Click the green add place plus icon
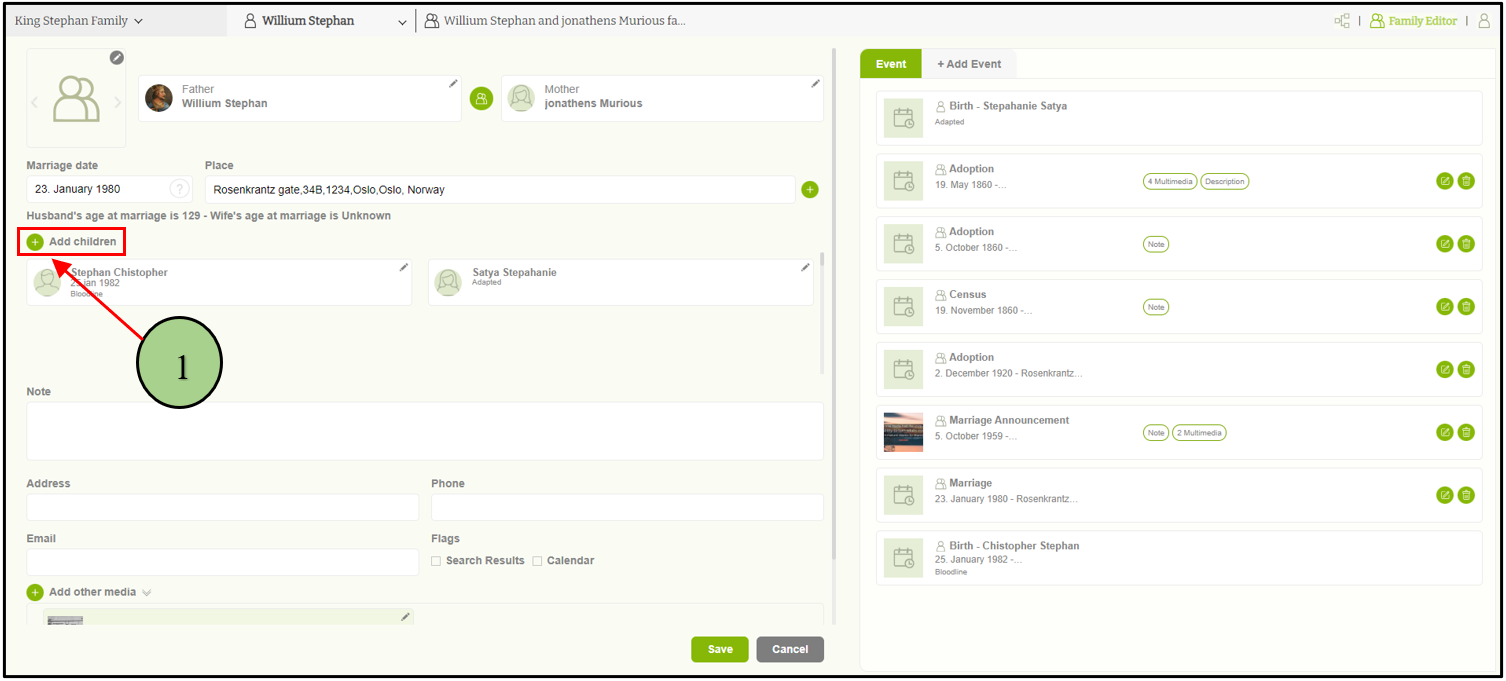 (x=810, y=190)
